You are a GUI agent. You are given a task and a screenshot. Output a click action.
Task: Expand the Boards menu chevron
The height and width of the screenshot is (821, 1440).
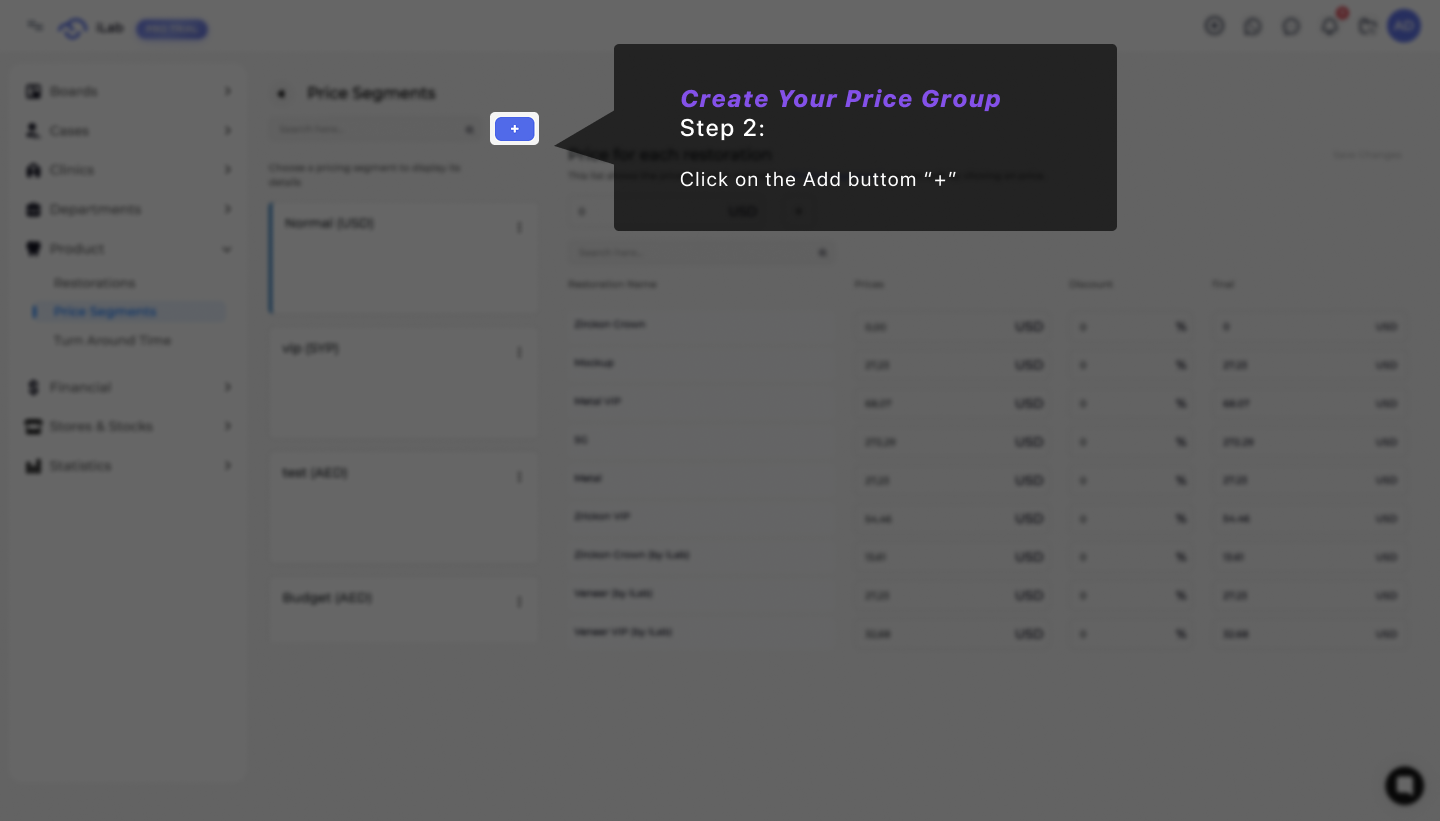coord(228,91)
